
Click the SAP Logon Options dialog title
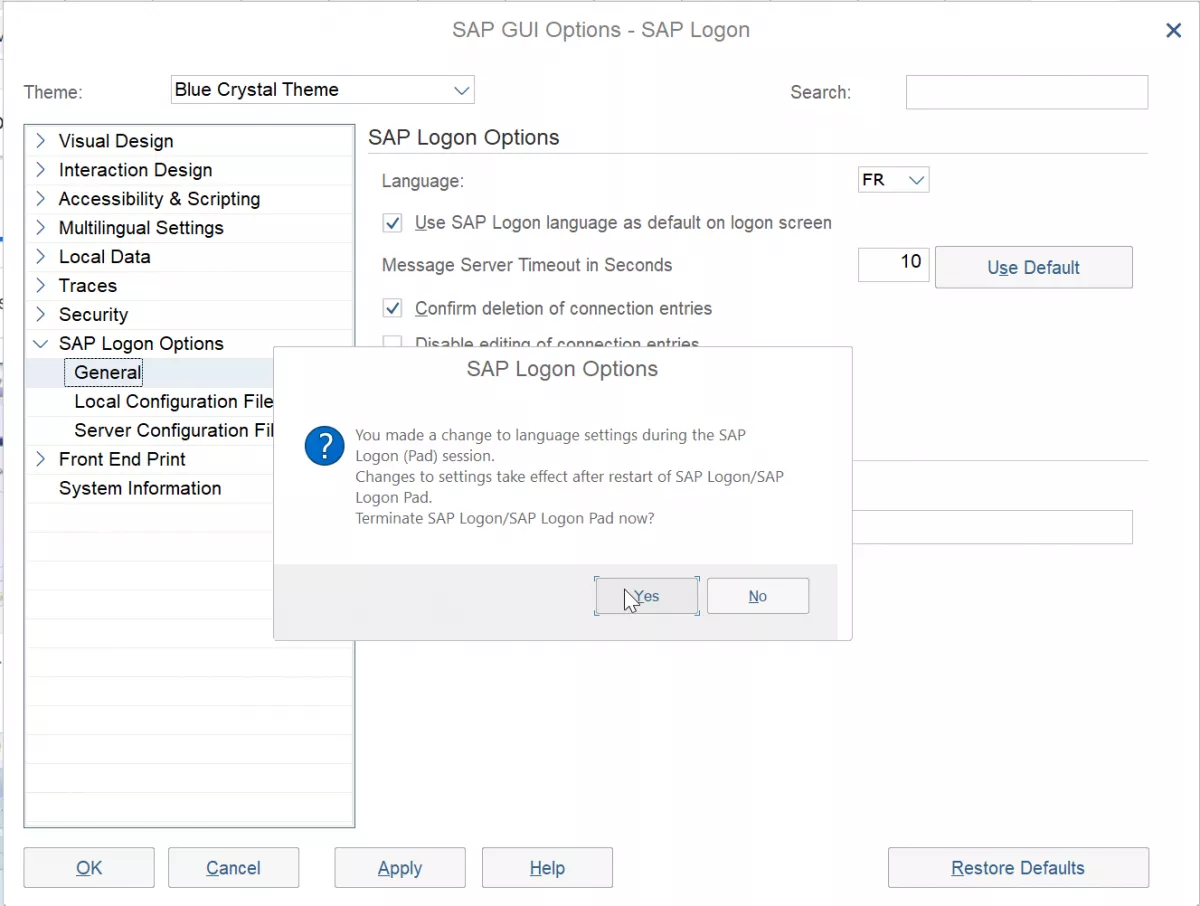pos(562,369)
